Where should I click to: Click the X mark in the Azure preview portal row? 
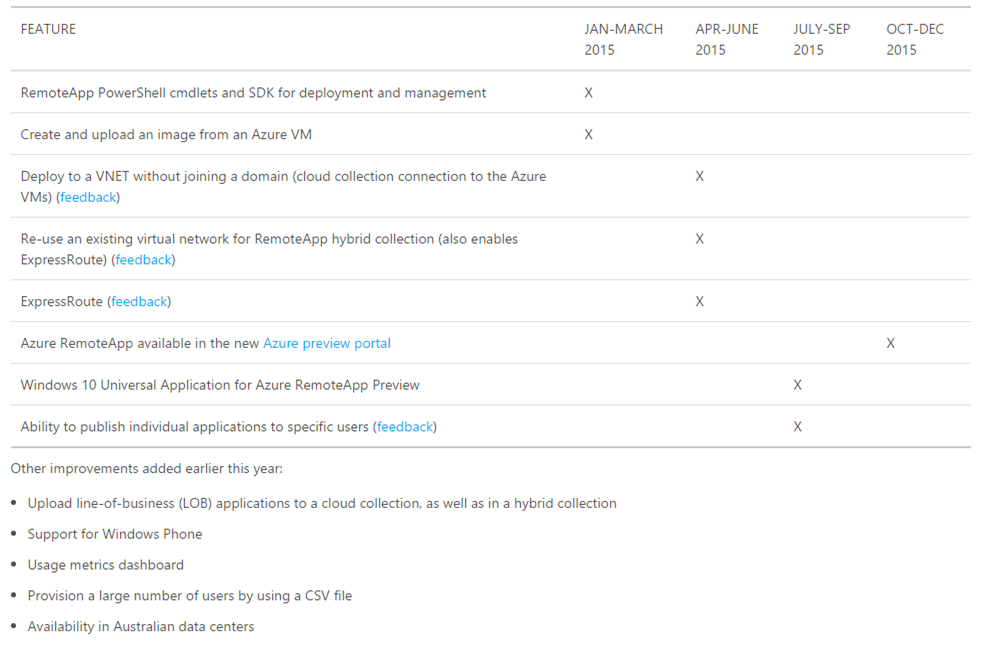point(890,343)
